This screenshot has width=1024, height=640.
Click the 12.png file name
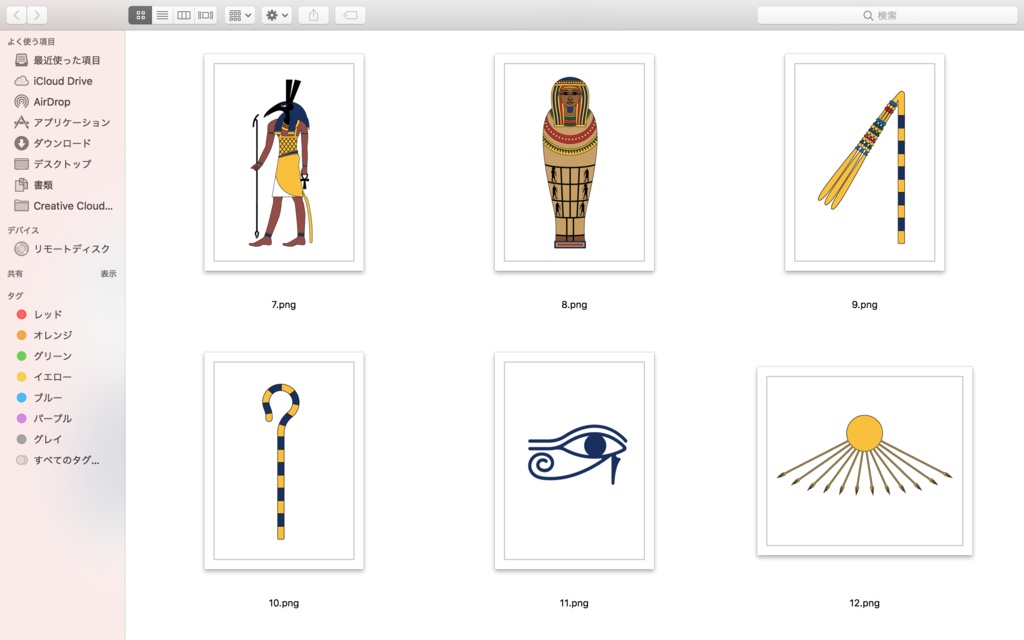pyautogui.click(x=865, y=603)
